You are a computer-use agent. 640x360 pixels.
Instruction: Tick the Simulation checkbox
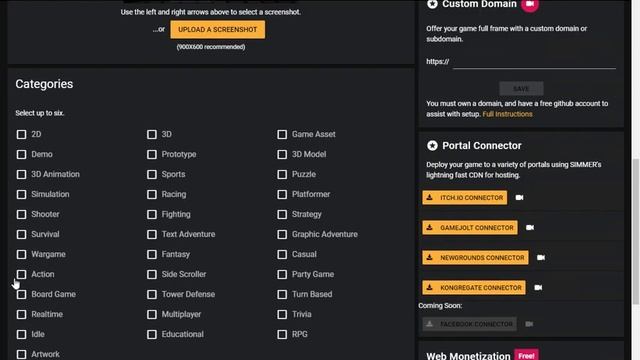[21, 194]
